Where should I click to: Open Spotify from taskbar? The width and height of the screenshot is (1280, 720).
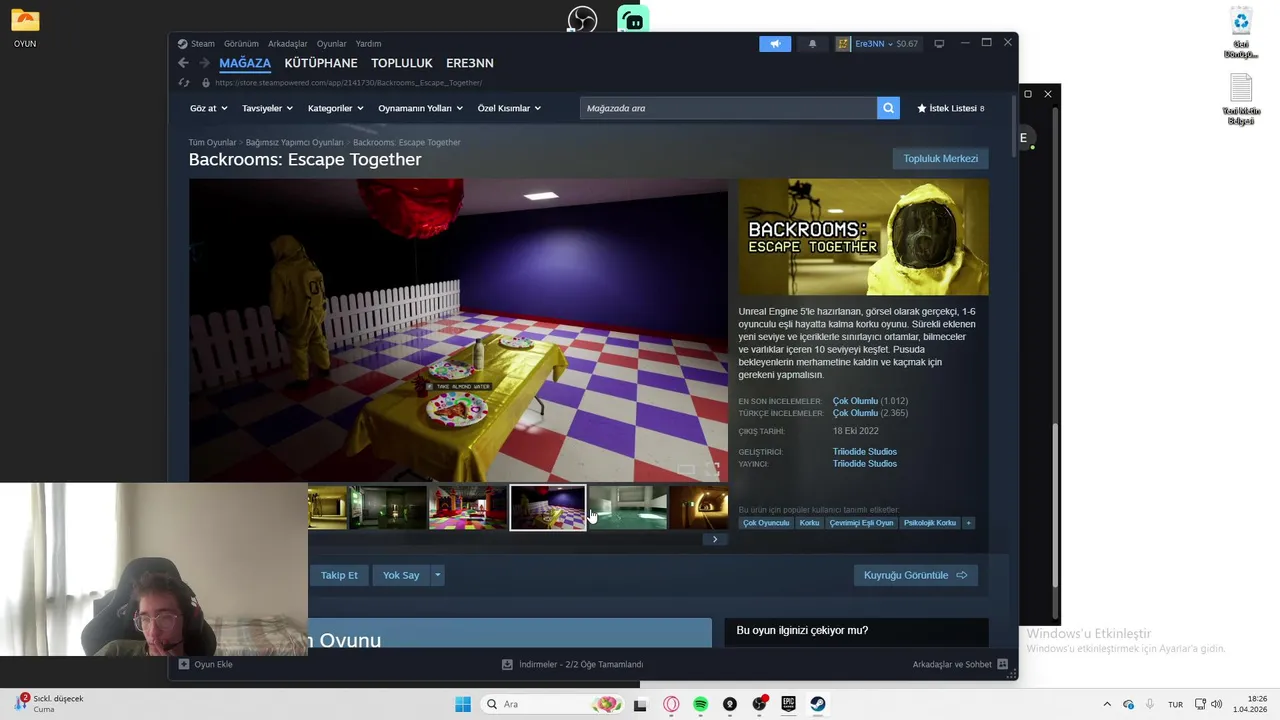coord(700,704)
